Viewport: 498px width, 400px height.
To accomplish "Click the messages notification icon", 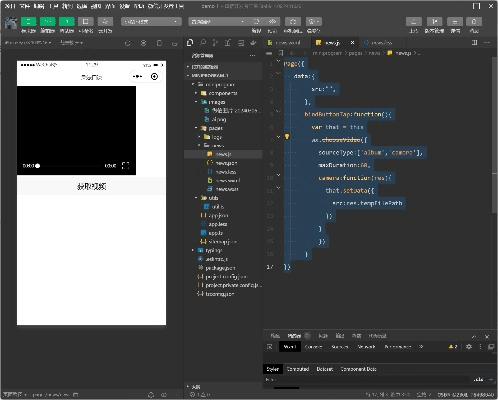I will point(474,22).
